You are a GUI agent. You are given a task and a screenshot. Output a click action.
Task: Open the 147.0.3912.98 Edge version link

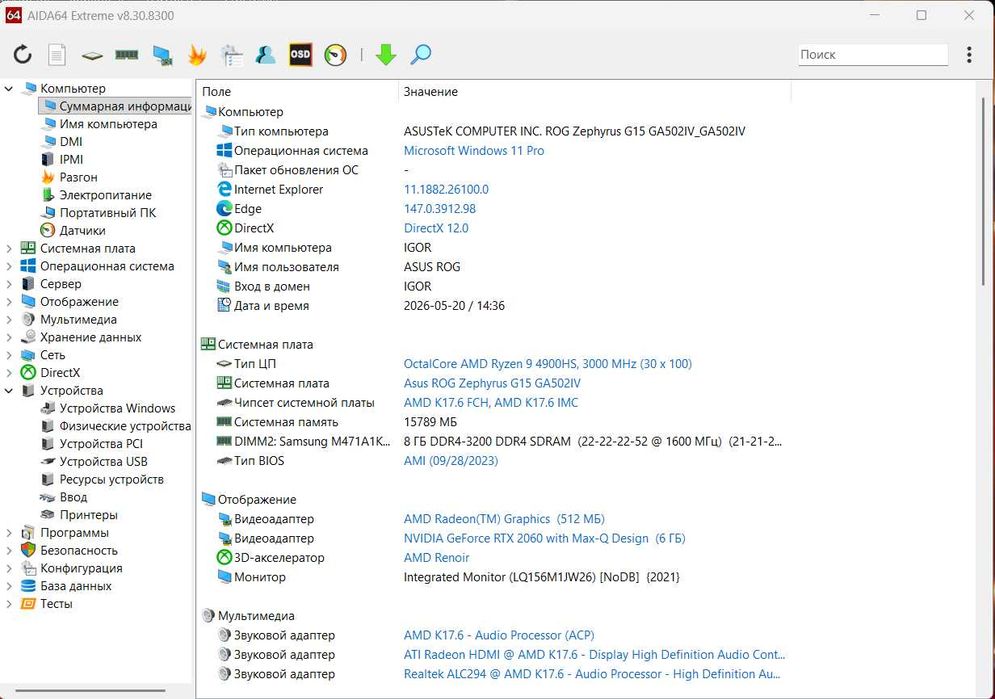(x=440, y=209)
